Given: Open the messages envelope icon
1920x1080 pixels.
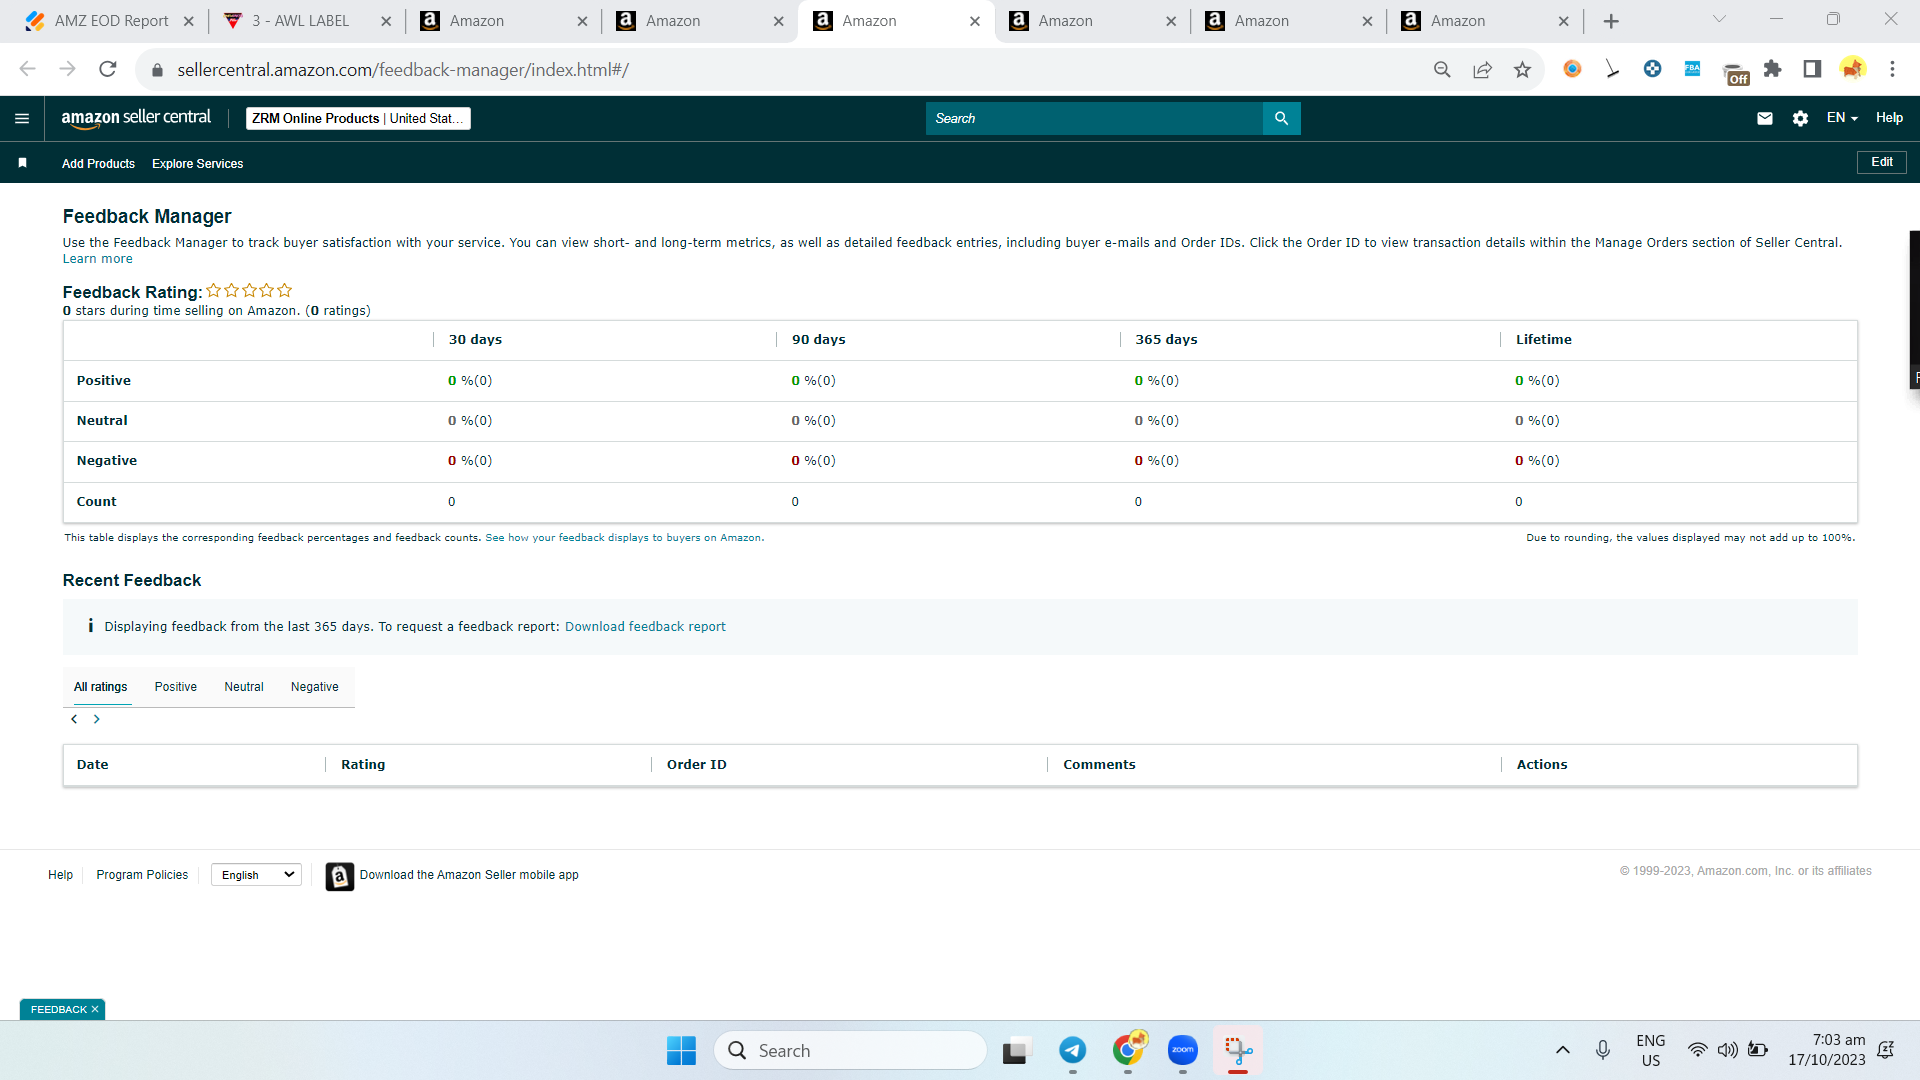Looking at the screenshot, I should pyautogui.click(x=1765, y=118).
